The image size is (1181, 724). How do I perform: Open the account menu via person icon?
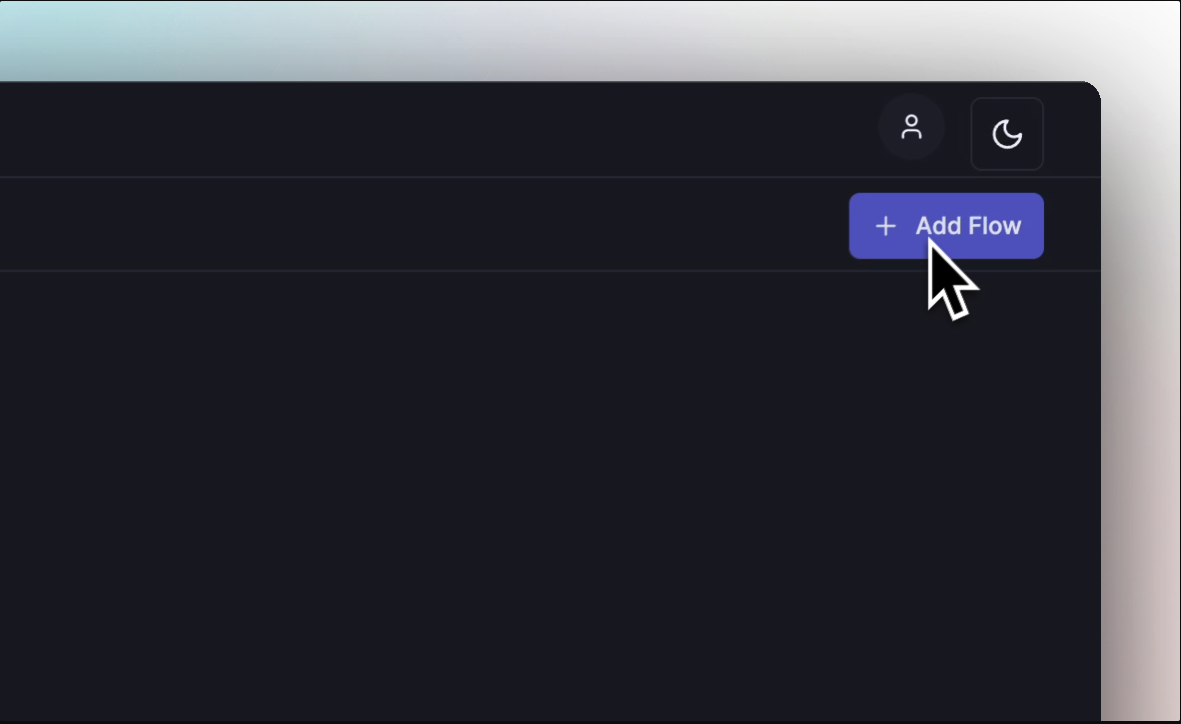911,128
